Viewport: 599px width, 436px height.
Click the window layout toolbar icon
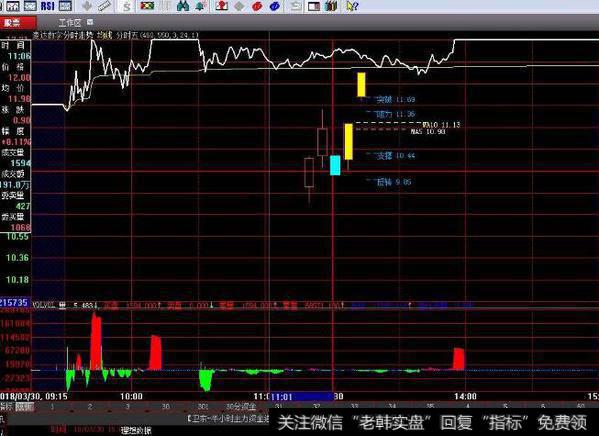pos(314,6)
